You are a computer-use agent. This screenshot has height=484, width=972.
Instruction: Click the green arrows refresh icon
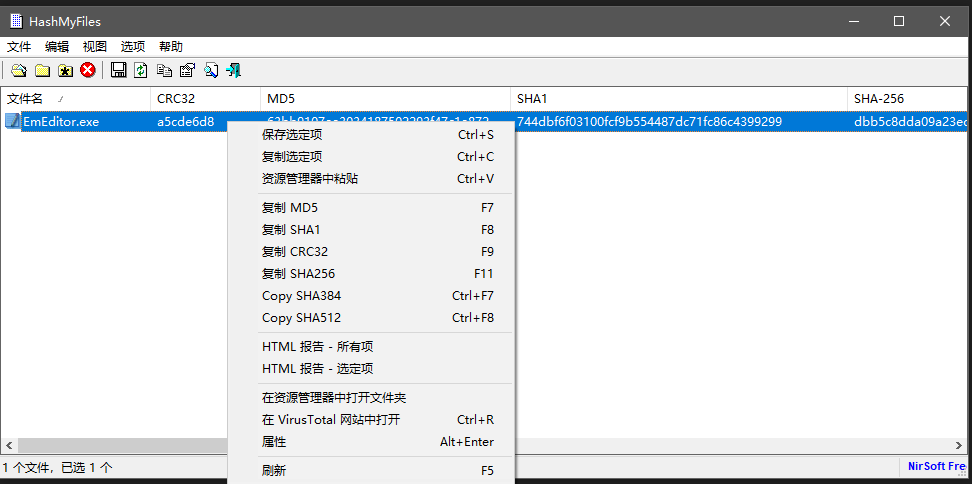(141, 70)
